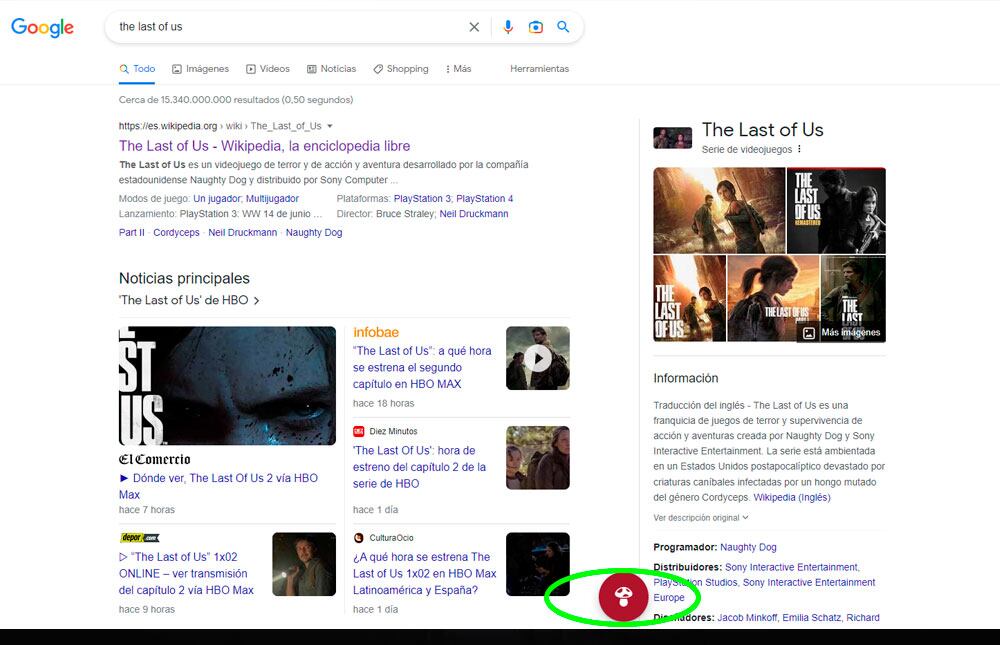Clear the search query with the X icon
This screenshot has height=645, width=1000.
(x=474, y=27)
